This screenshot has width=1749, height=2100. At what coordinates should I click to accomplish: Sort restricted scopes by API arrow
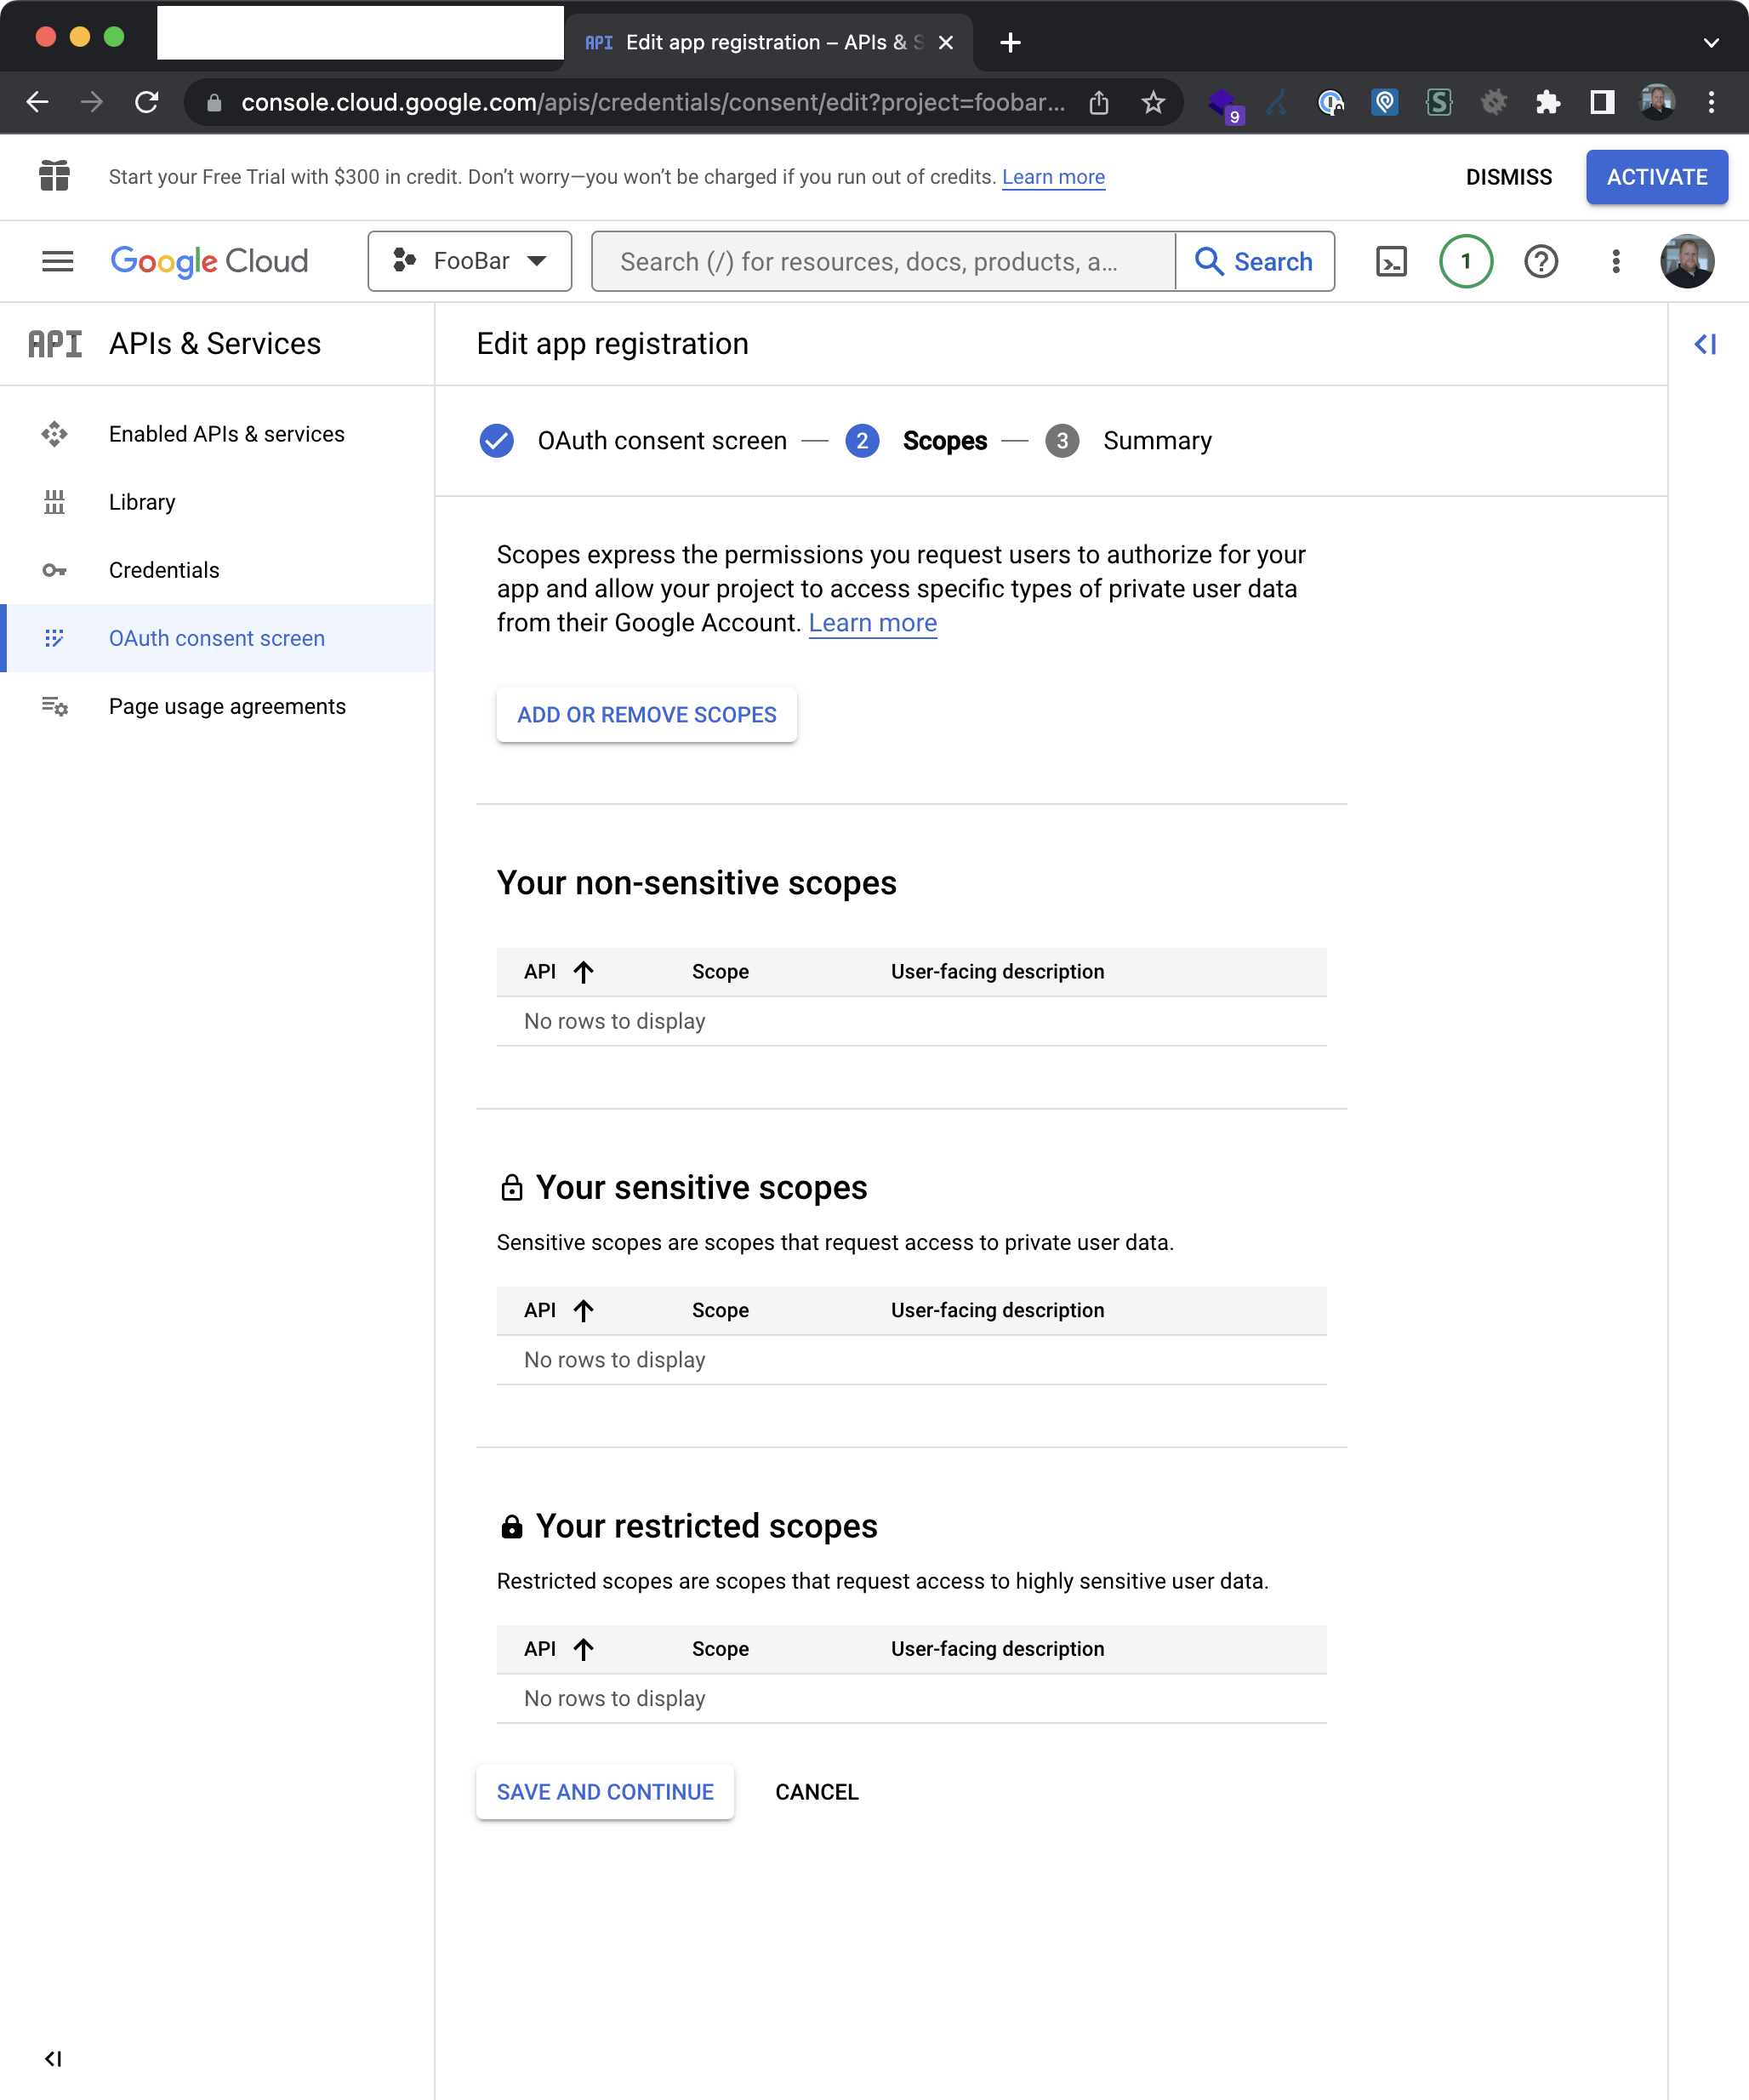(x=584, y=1649)
